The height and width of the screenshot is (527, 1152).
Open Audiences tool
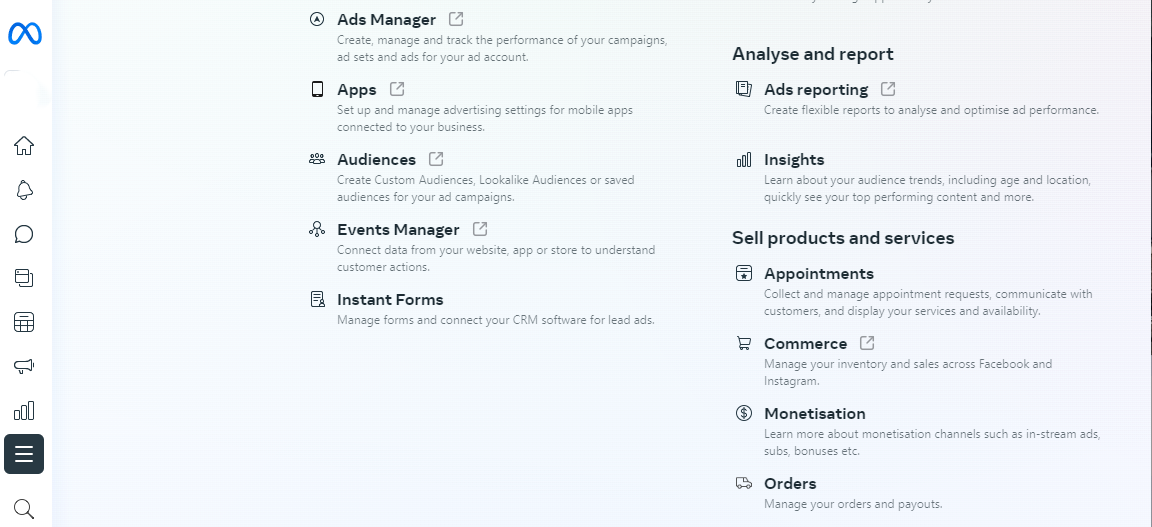tap(376, 159)
